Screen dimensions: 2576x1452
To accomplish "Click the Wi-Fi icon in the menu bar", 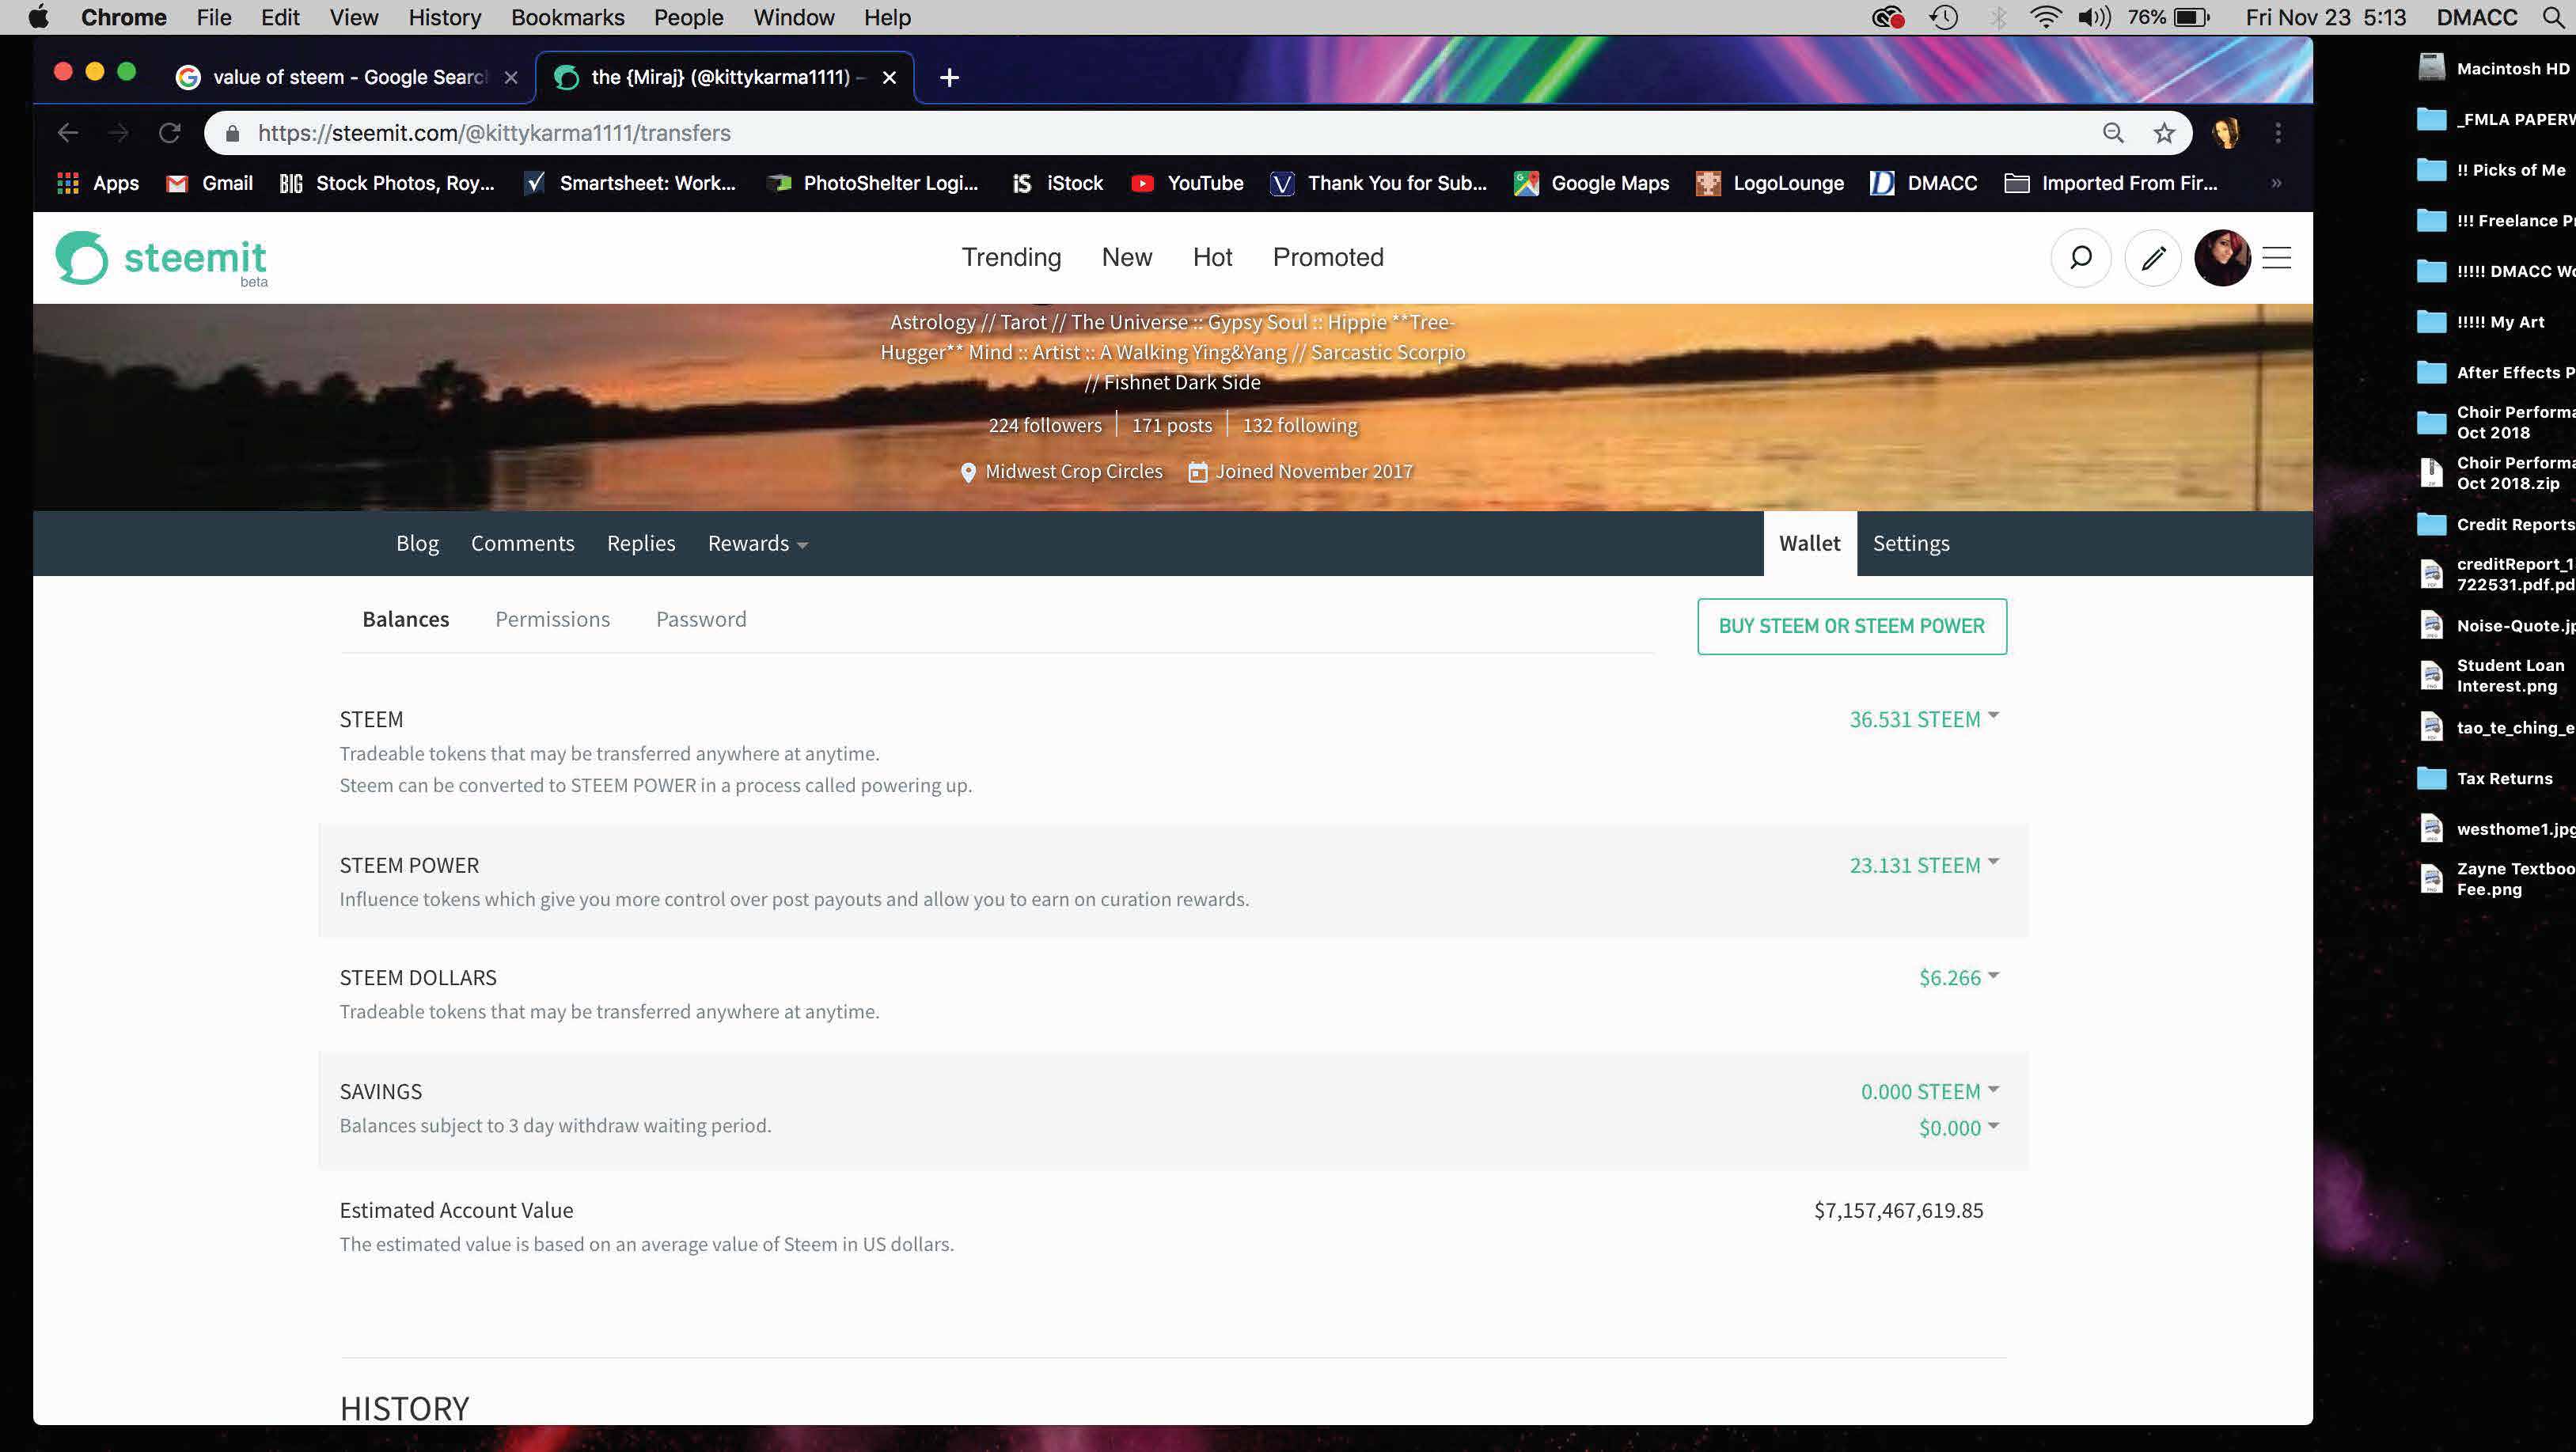I will tap(2046, 17).
